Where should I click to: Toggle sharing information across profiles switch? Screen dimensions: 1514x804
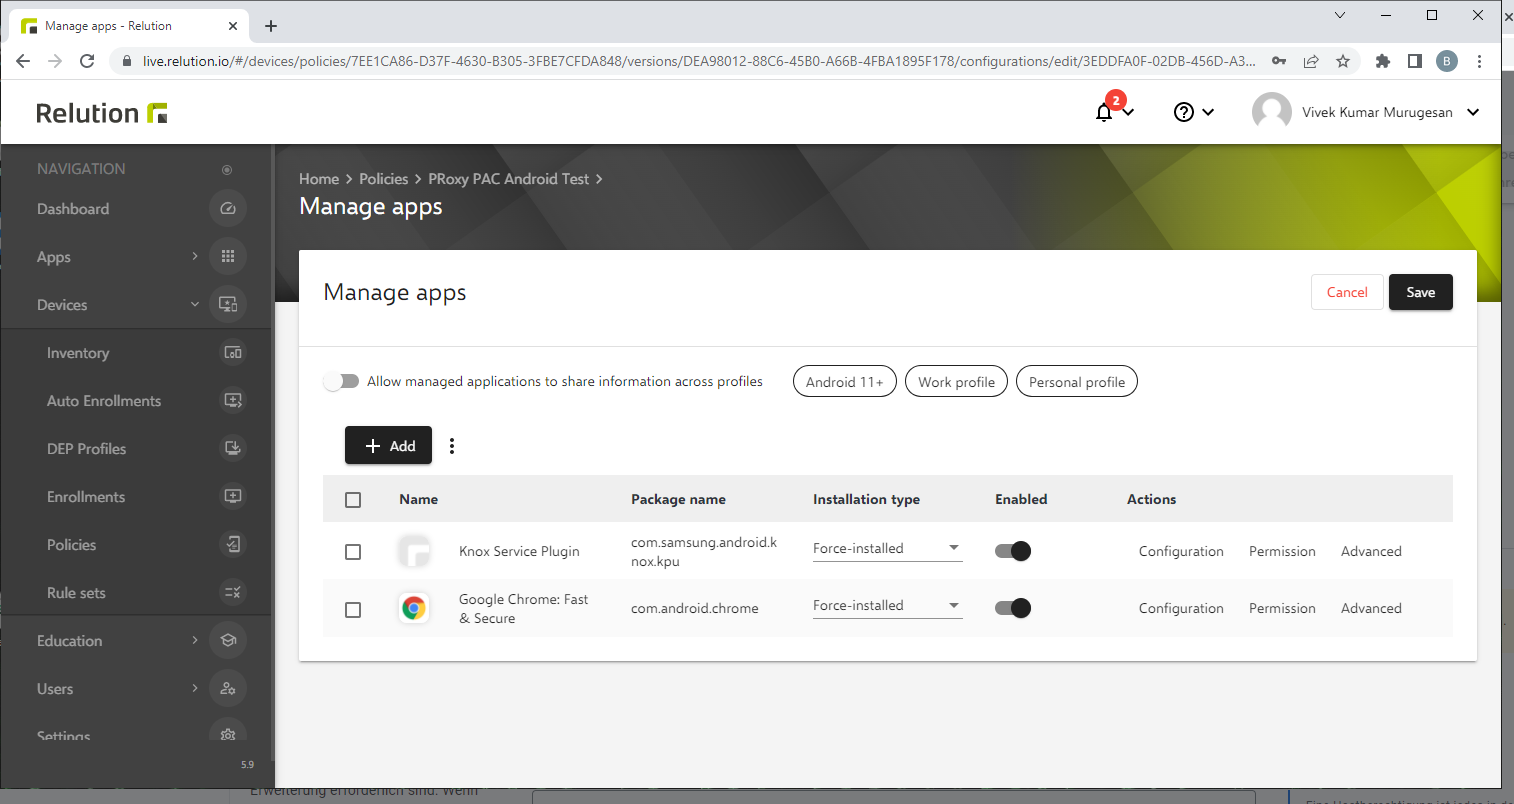pos(342,381)
